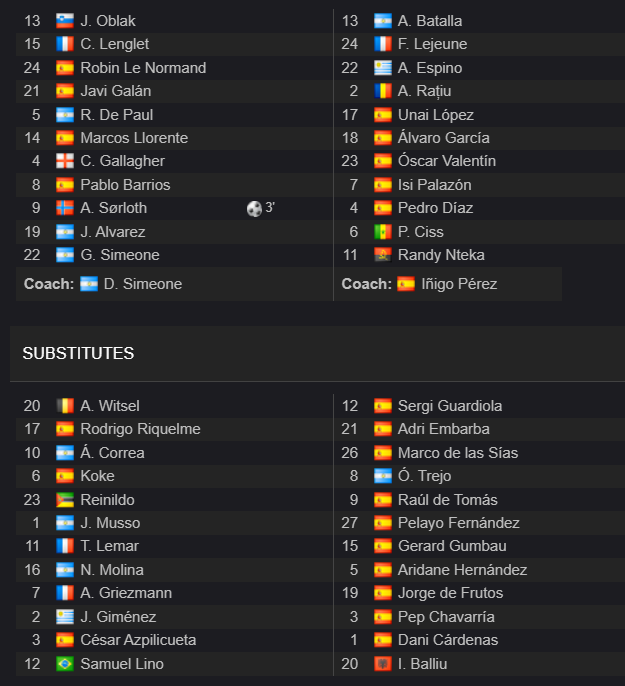Open Raúl de Tomás substitute entry

[447, 500]
